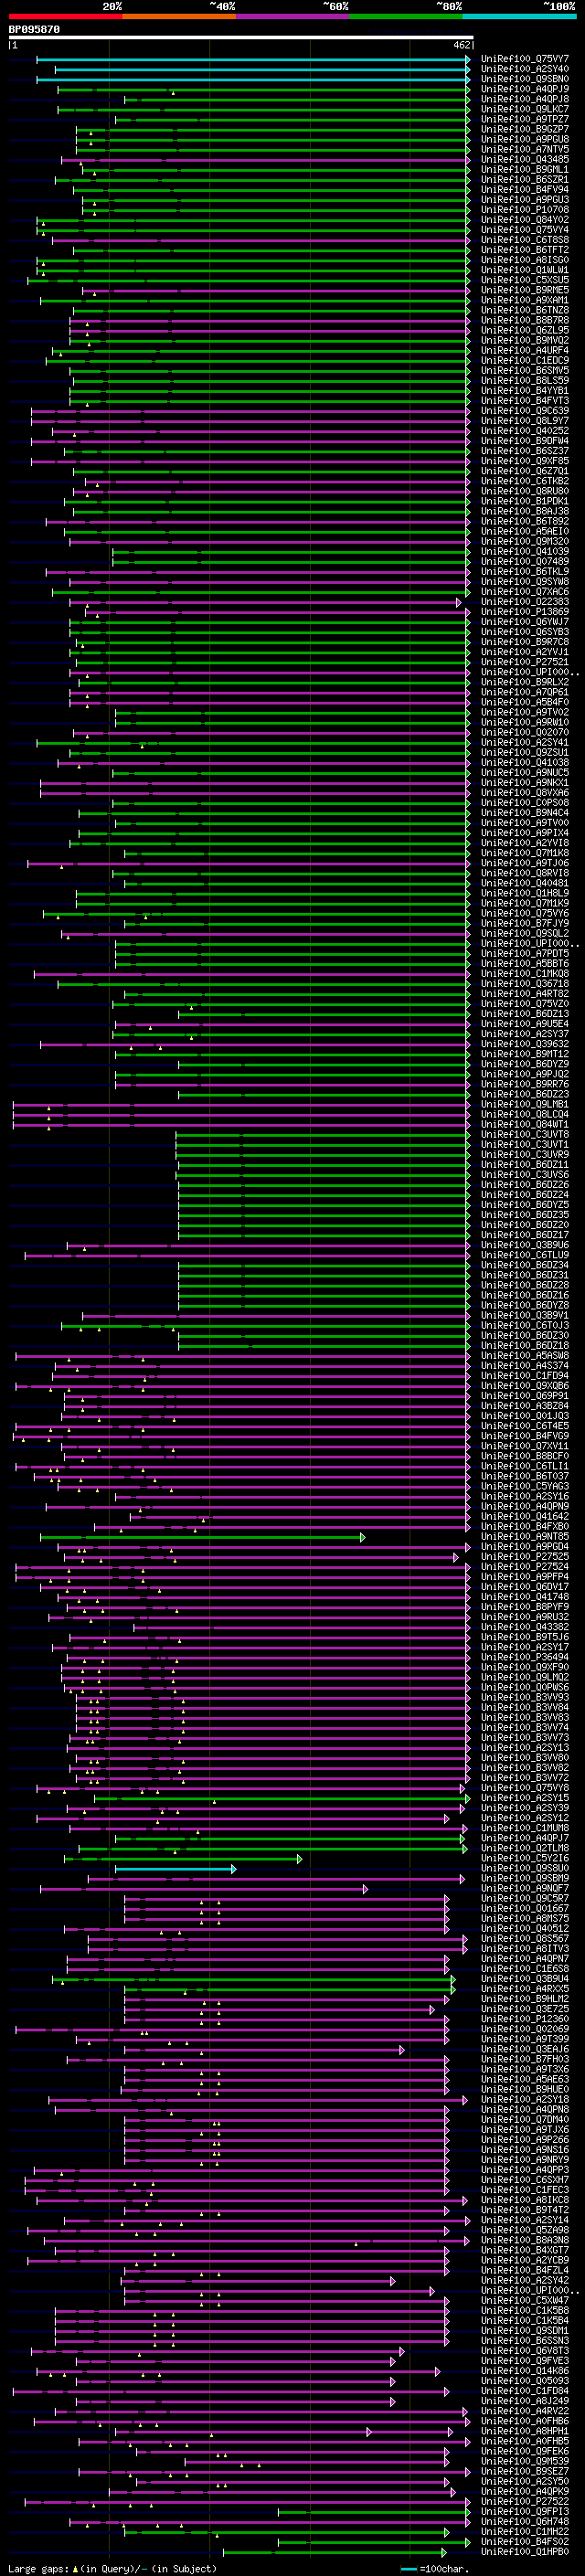Click hit name UniRef100_C3UVR9
The width and height of the screenshot is (585, 2576).
[x=525, y=1155]
